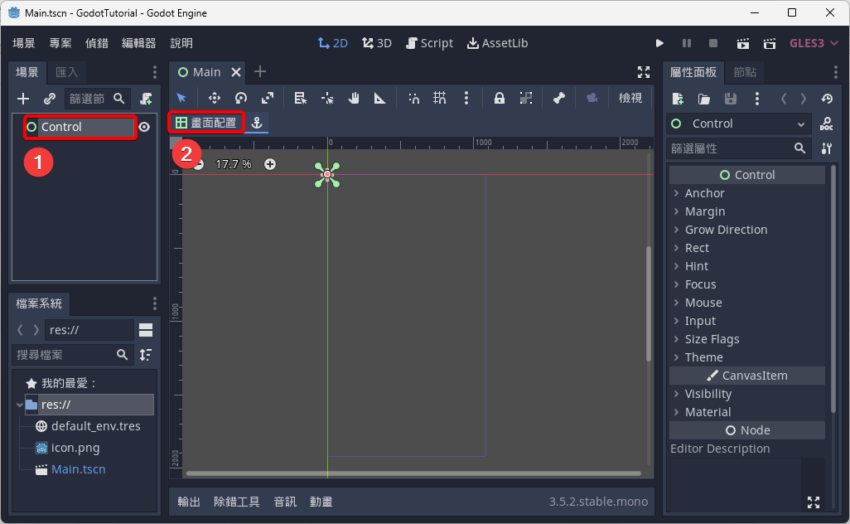
Task: Open the 輸出 output bottom panel
Action: click(x=189, y=502)
